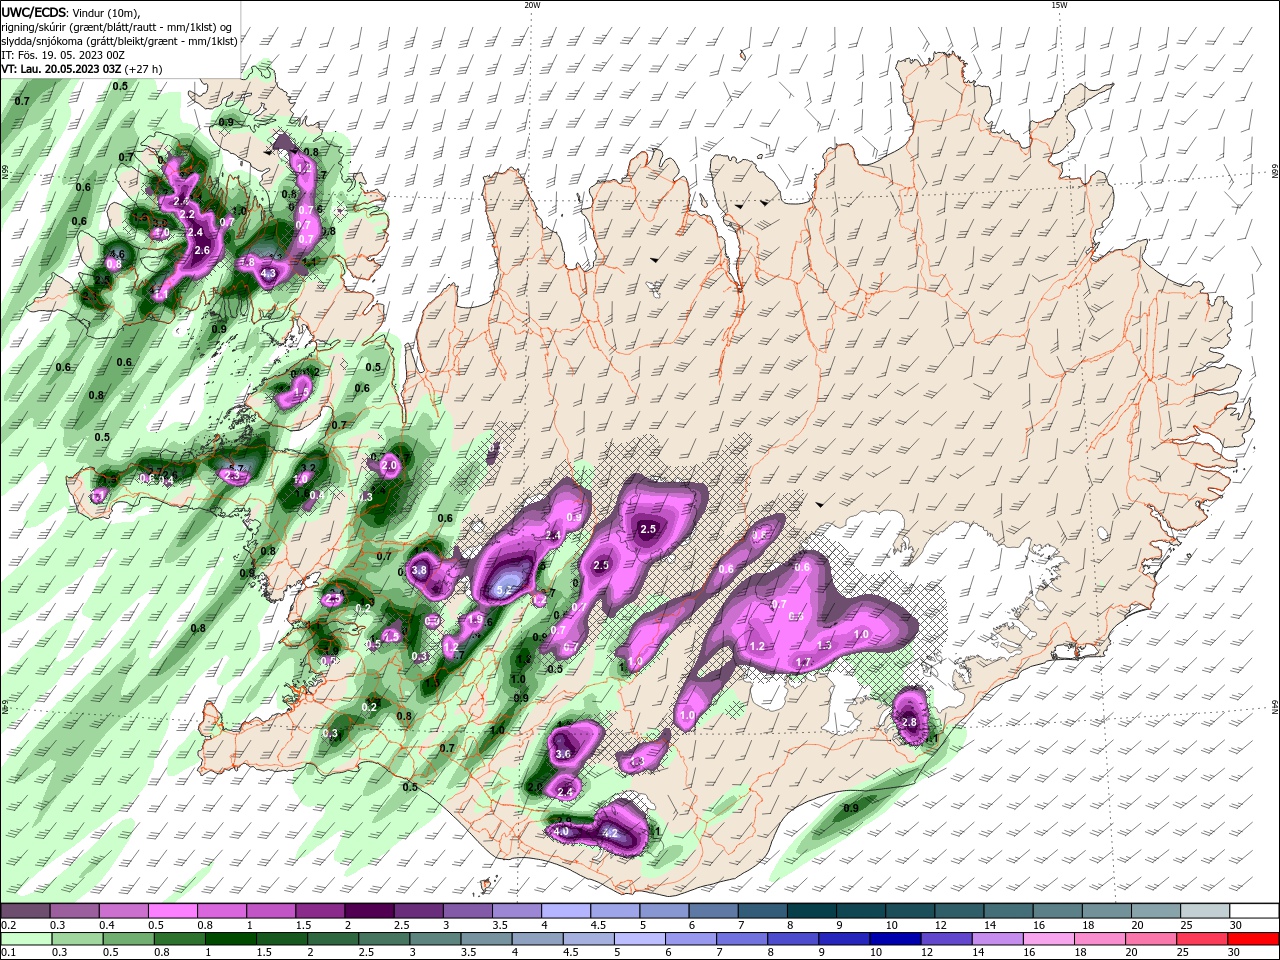
Task: Click the UWC/ECDS title text
Action: (34, 12)
